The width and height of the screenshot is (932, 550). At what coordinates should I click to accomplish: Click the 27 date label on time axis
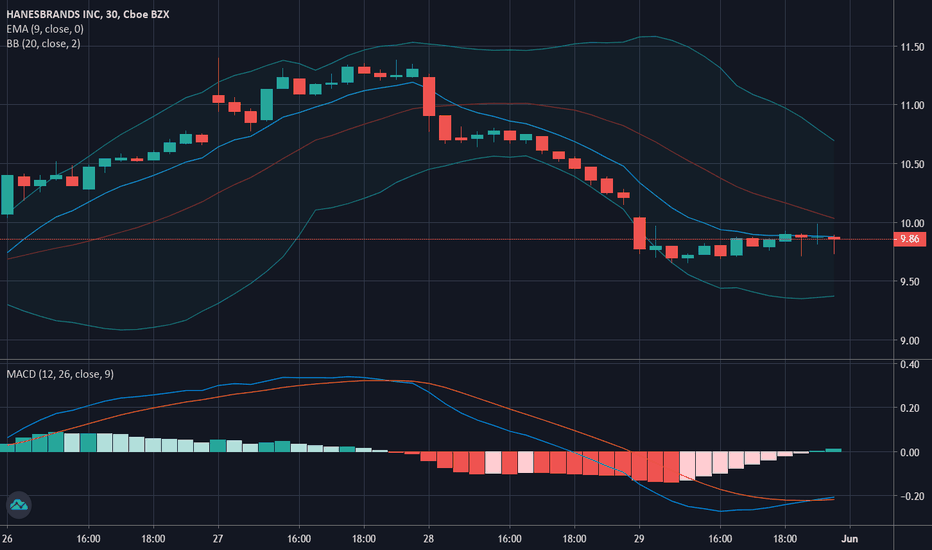(218, 539)
